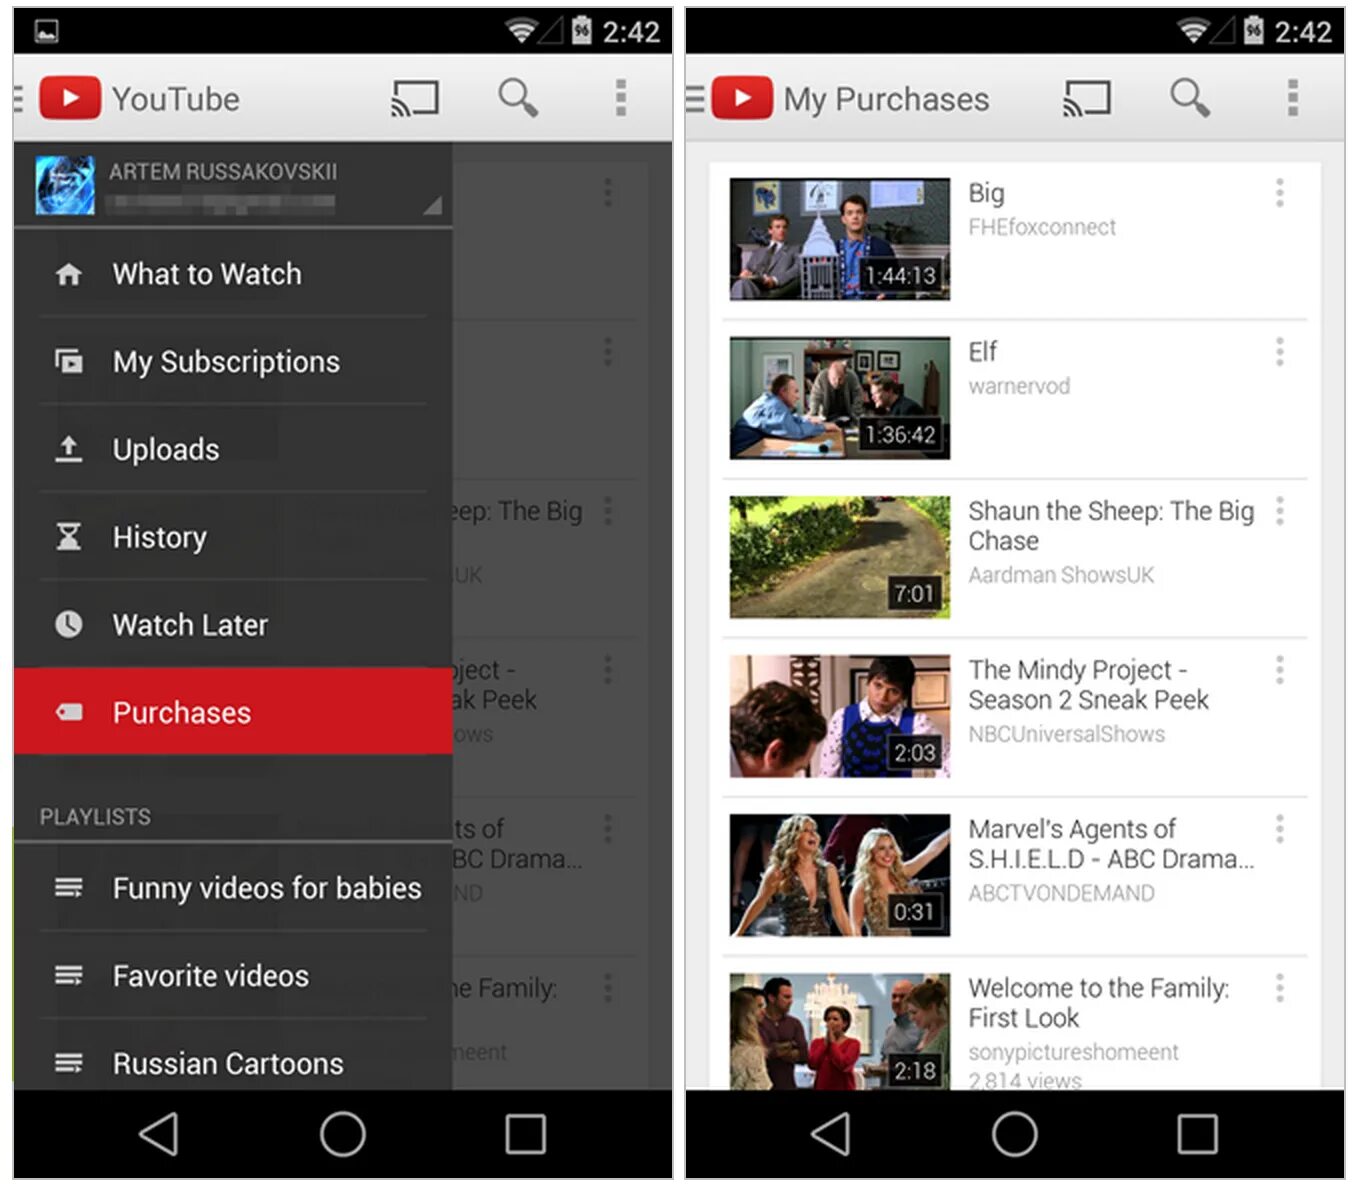Tap the YouTube logo in the left screen

pyautogui.click(x=70, y=98)
